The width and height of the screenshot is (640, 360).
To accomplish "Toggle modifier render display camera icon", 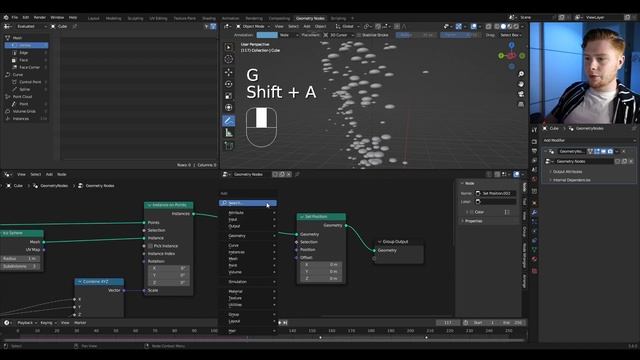I will point(610,151).
